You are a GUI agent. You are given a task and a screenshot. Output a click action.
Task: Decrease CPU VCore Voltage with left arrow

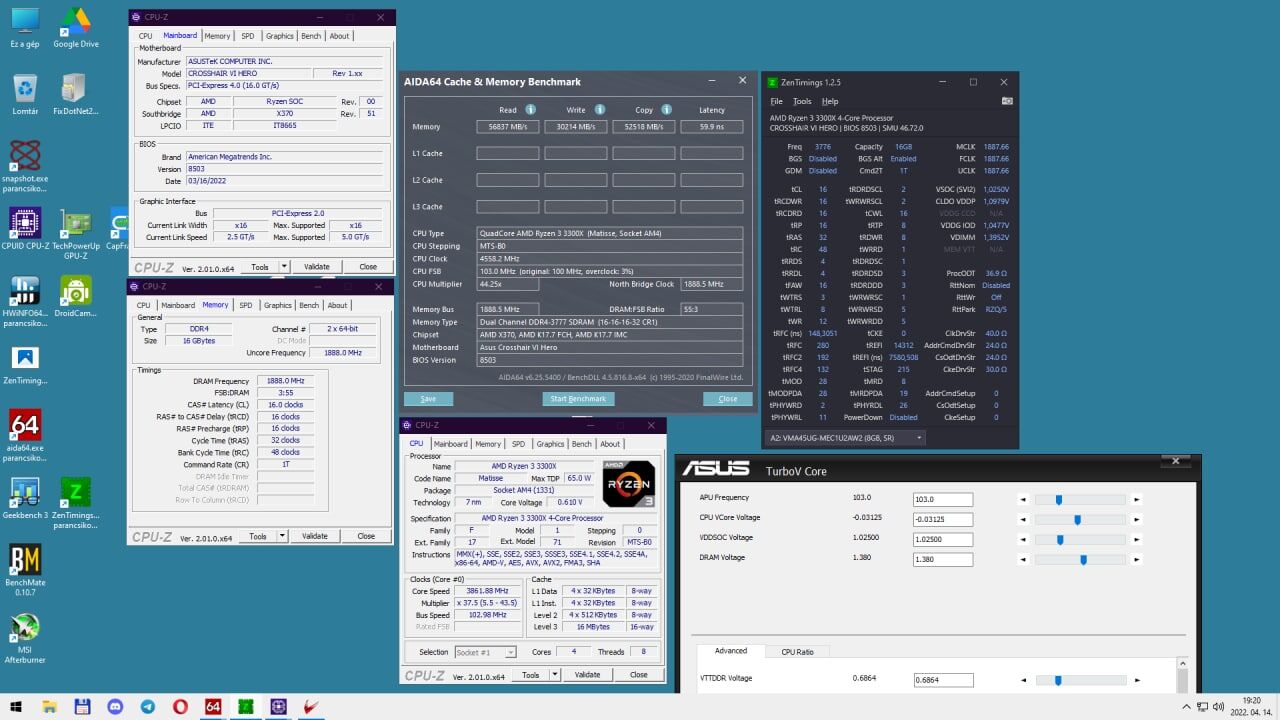coord(1022,519)
